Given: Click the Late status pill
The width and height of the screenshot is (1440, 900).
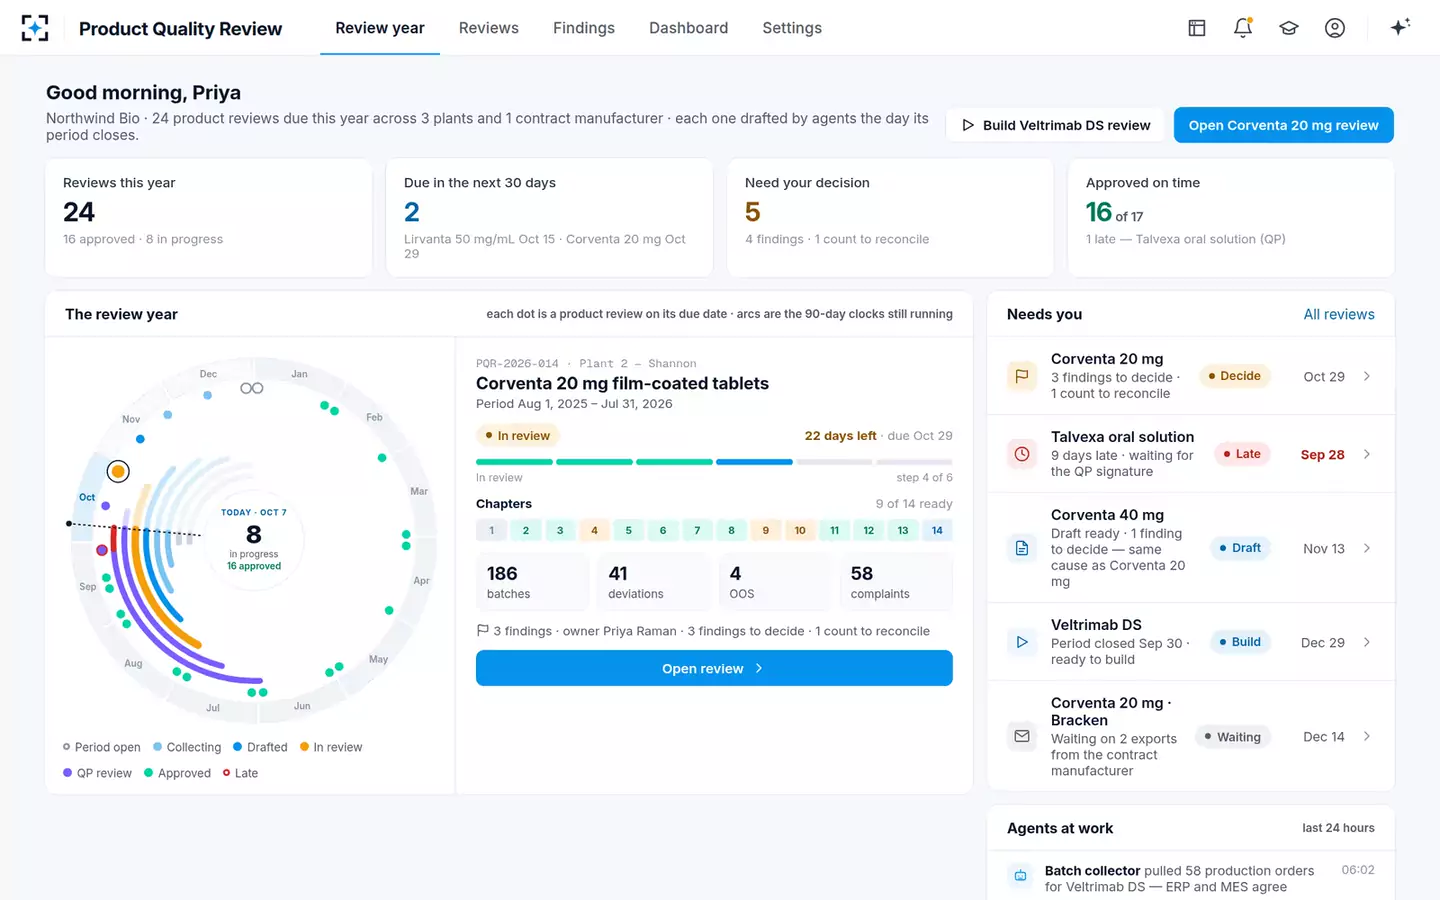Looking at the screenshot, I should click(1242, 454).
